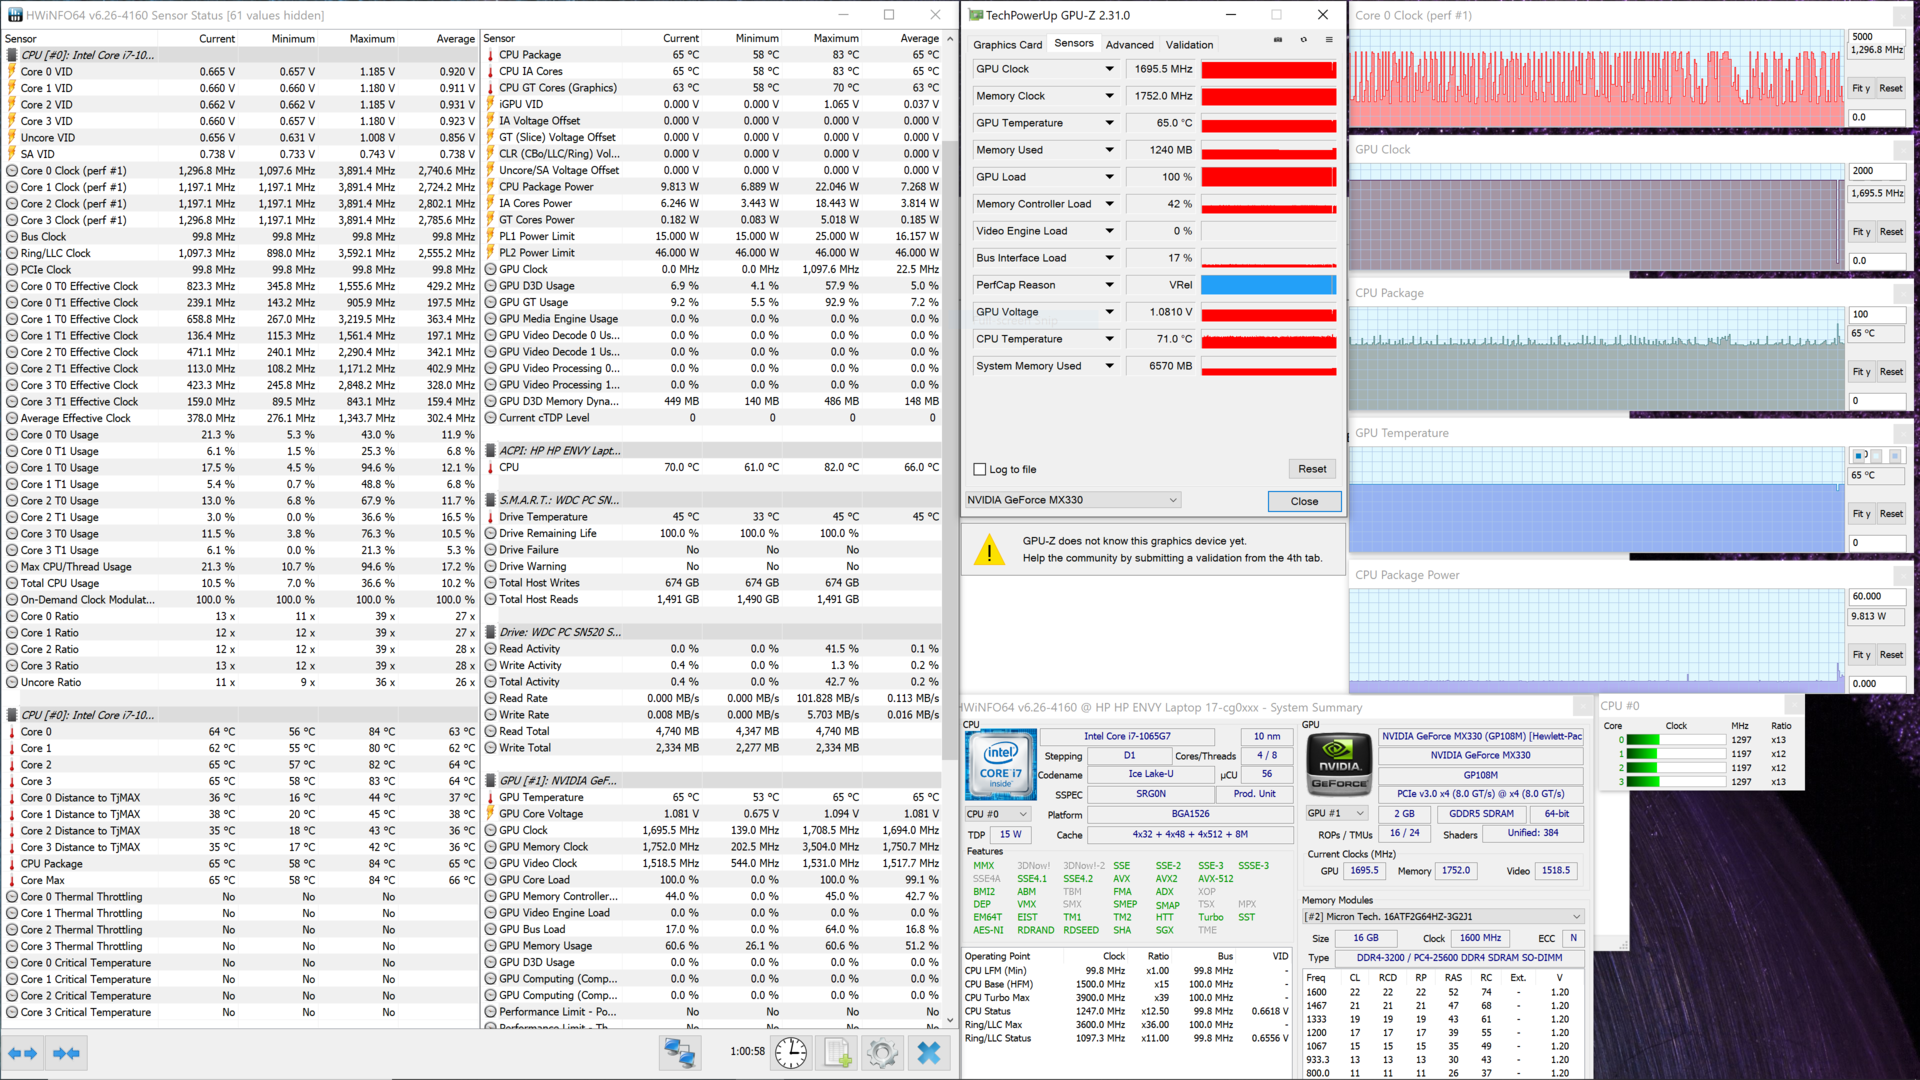Click the chip icon next to ACPI HP ENVY header
1920x1080 pixels.
pos(490,451)
